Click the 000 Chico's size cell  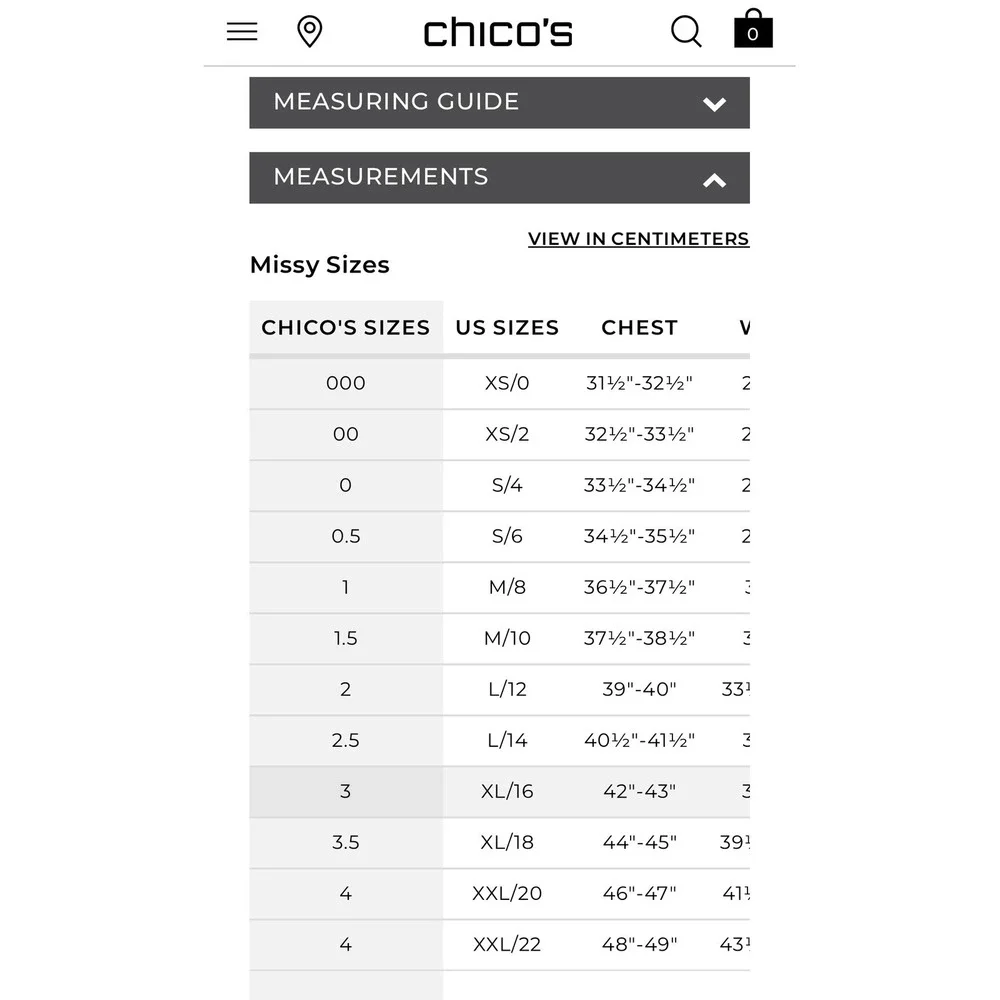pyautogui.click(x=346, y=383)
